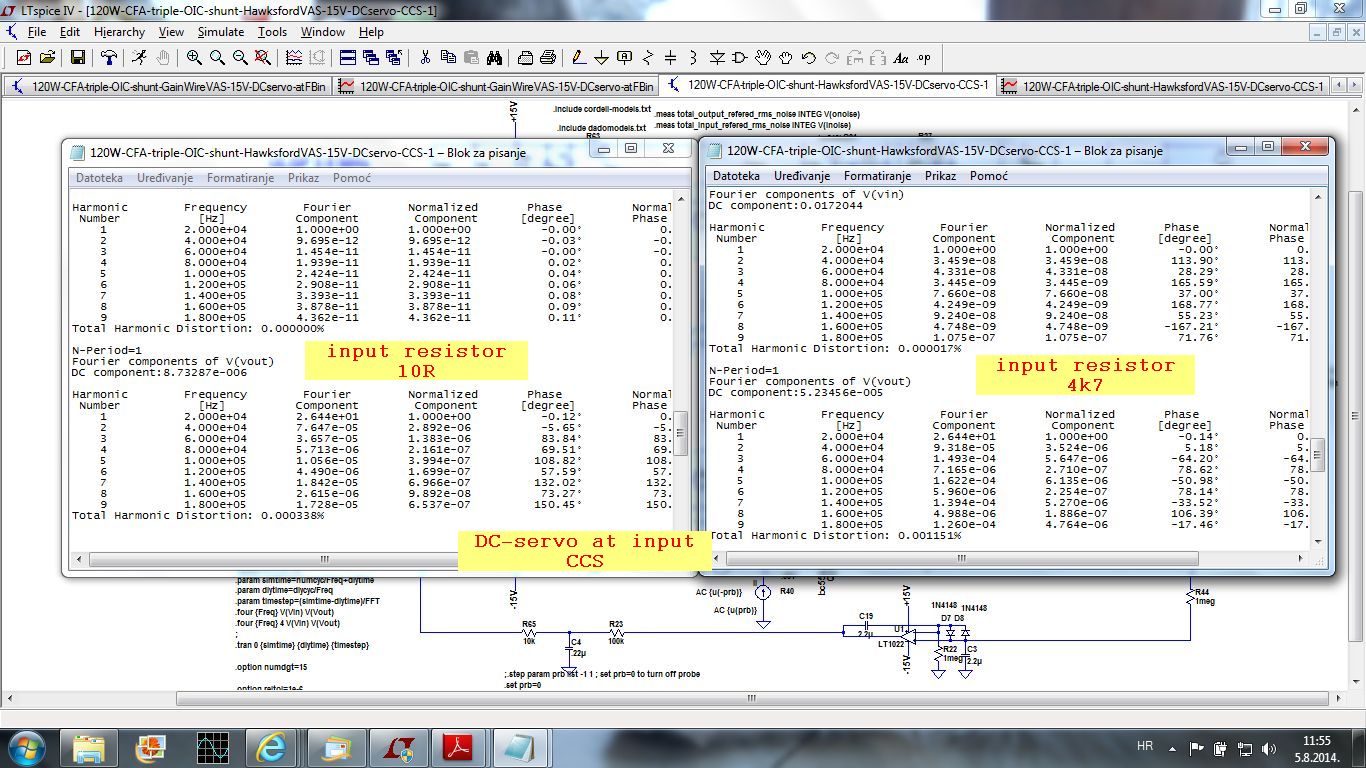Click the 'input resistor 10R' yellow note
Screen dimensions: 1366x768
[416, 360]
